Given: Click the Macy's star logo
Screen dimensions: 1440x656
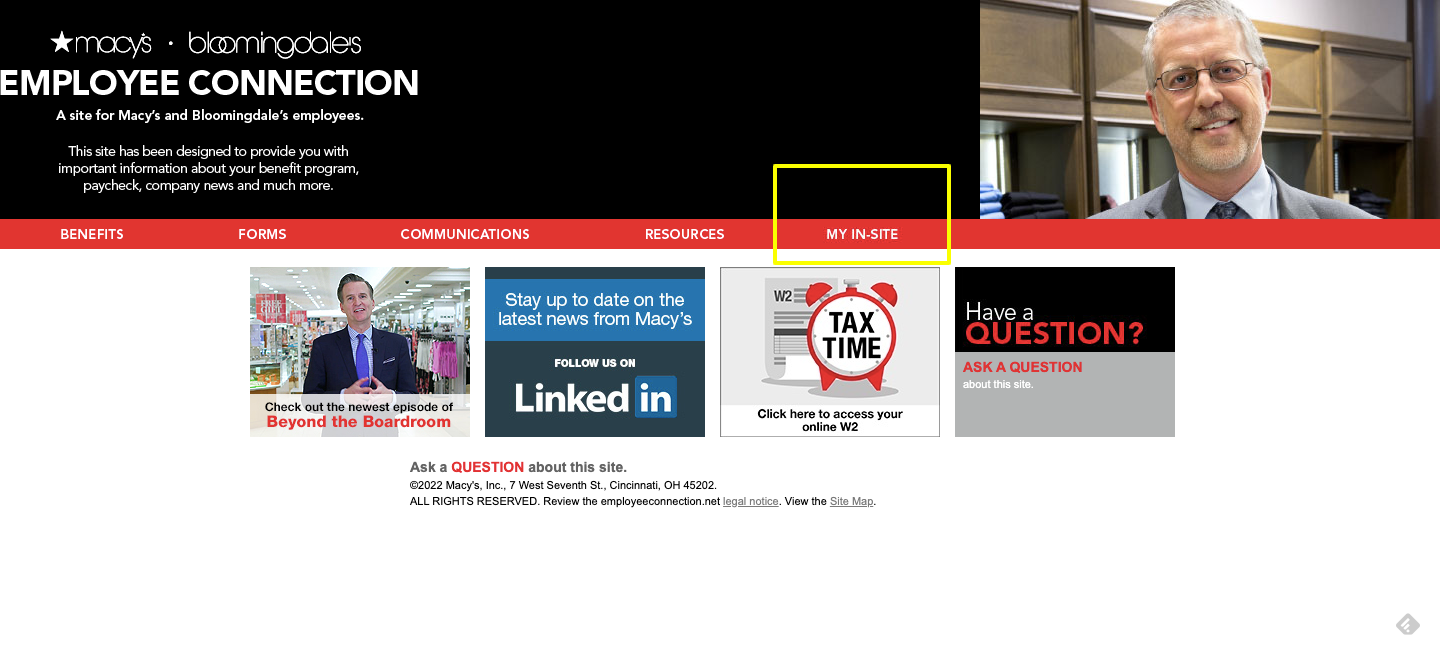Looking at the screenshot, I should pos(100,44).
